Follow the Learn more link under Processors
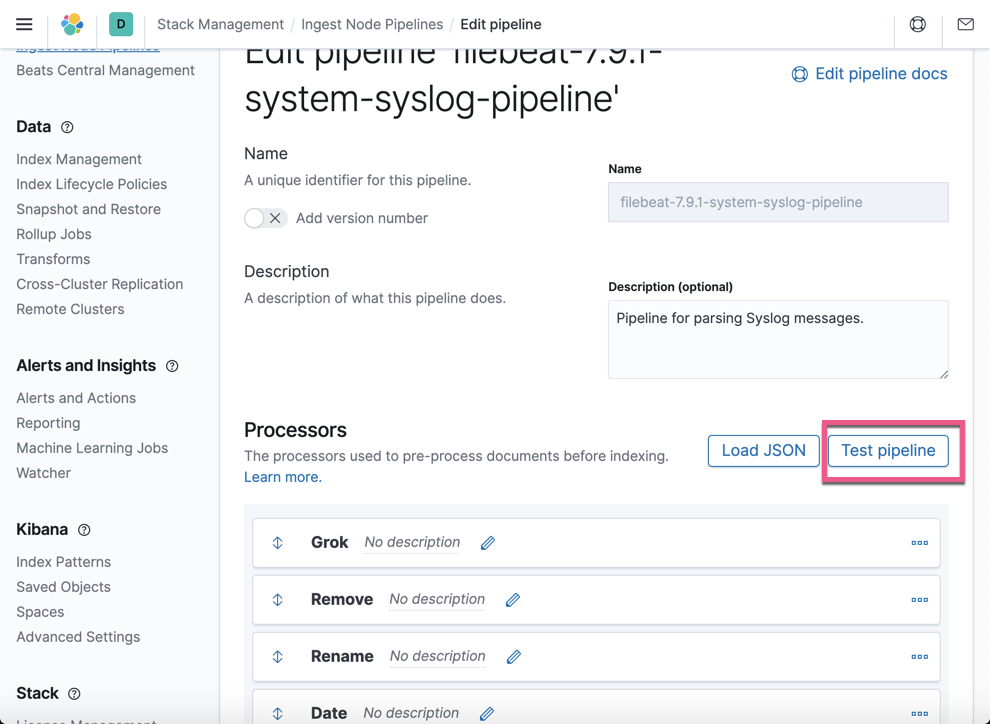 coord(283,477)
